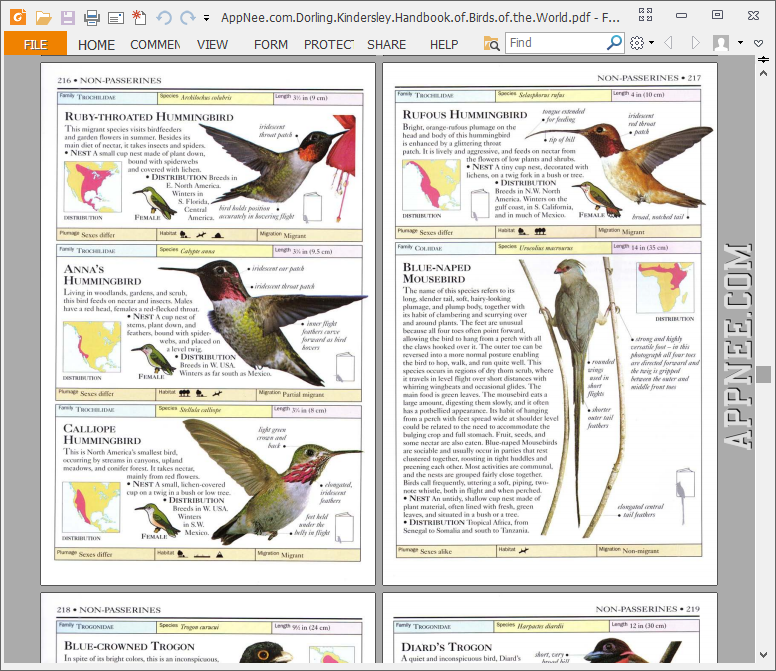The image size is (776, 671).
Task: Click the Rufous Hummingbird distribution map
Action: (x=431, y=185)
